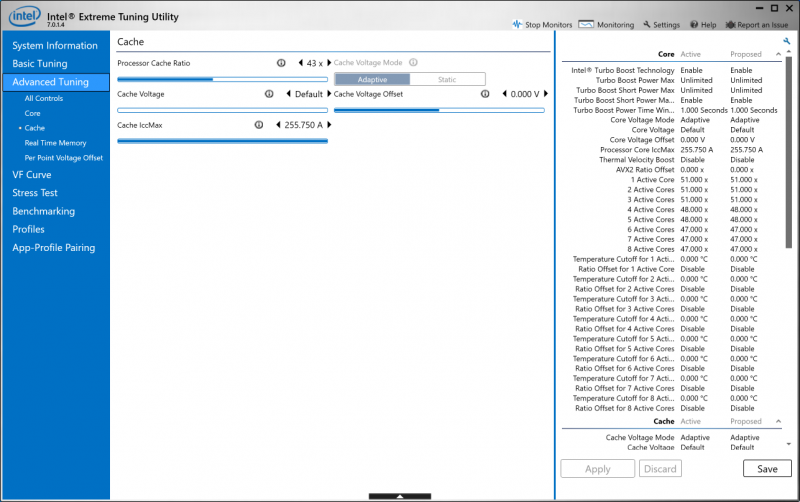Decrease Processor Cache Ratio with left arrow

pos(301,63)
